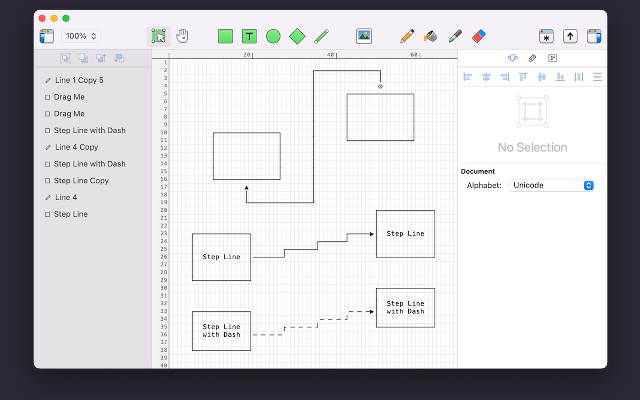Click the Export up-arrow button
Viewport: 640px width, 400px height.
click(x=570, y=36)
